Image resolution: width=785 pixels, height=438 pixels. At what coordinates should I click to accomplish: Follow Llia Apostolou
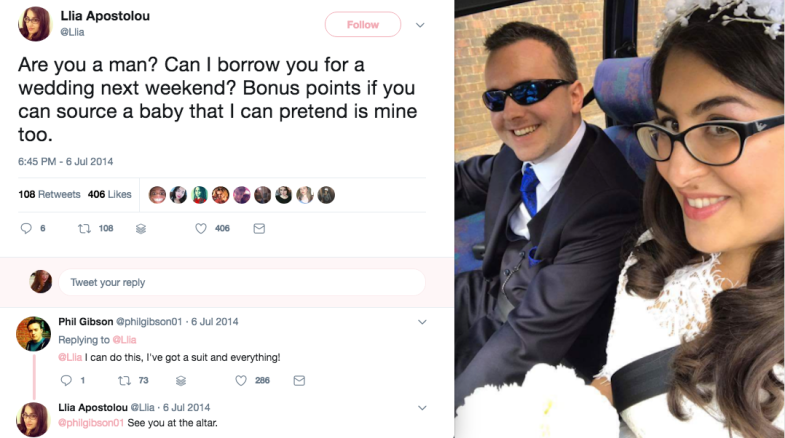point(363,25)
